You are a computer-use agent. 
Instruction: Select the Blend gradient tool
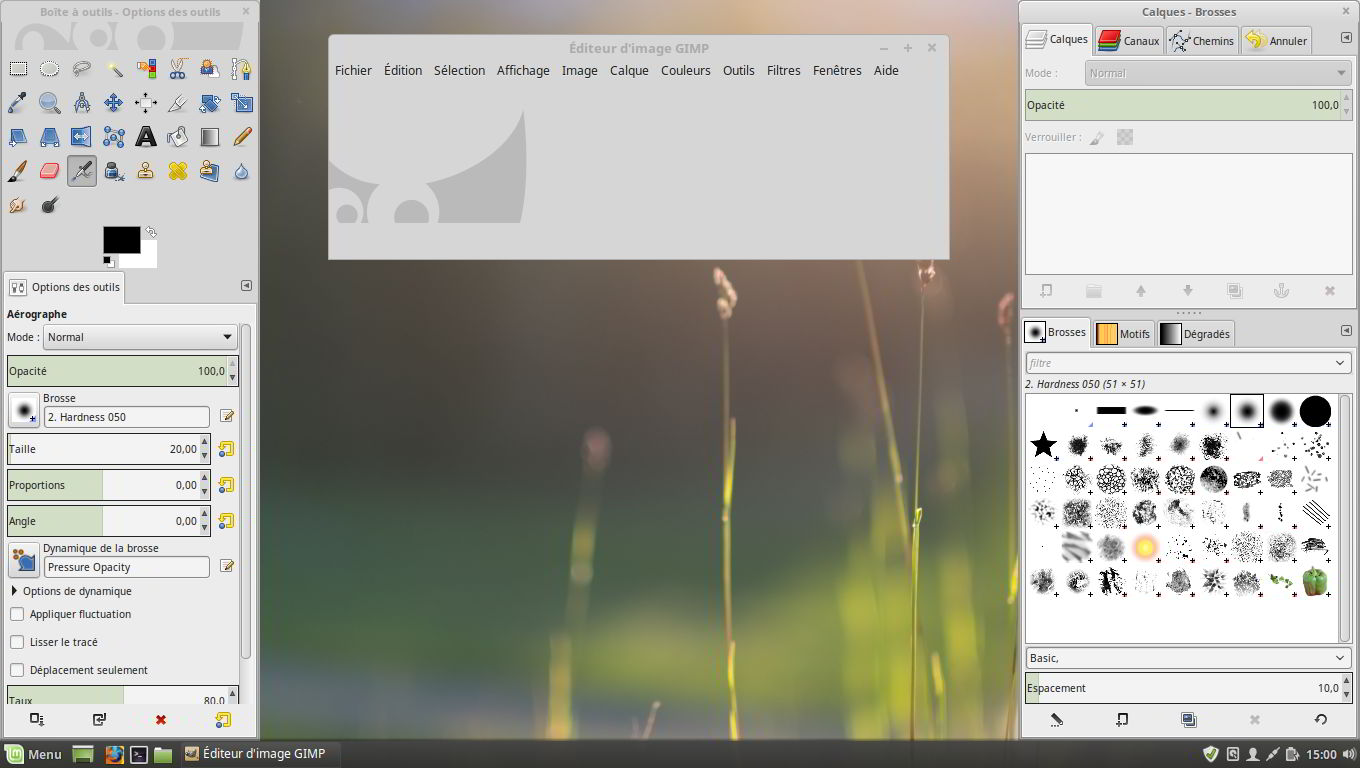[210, 137]
